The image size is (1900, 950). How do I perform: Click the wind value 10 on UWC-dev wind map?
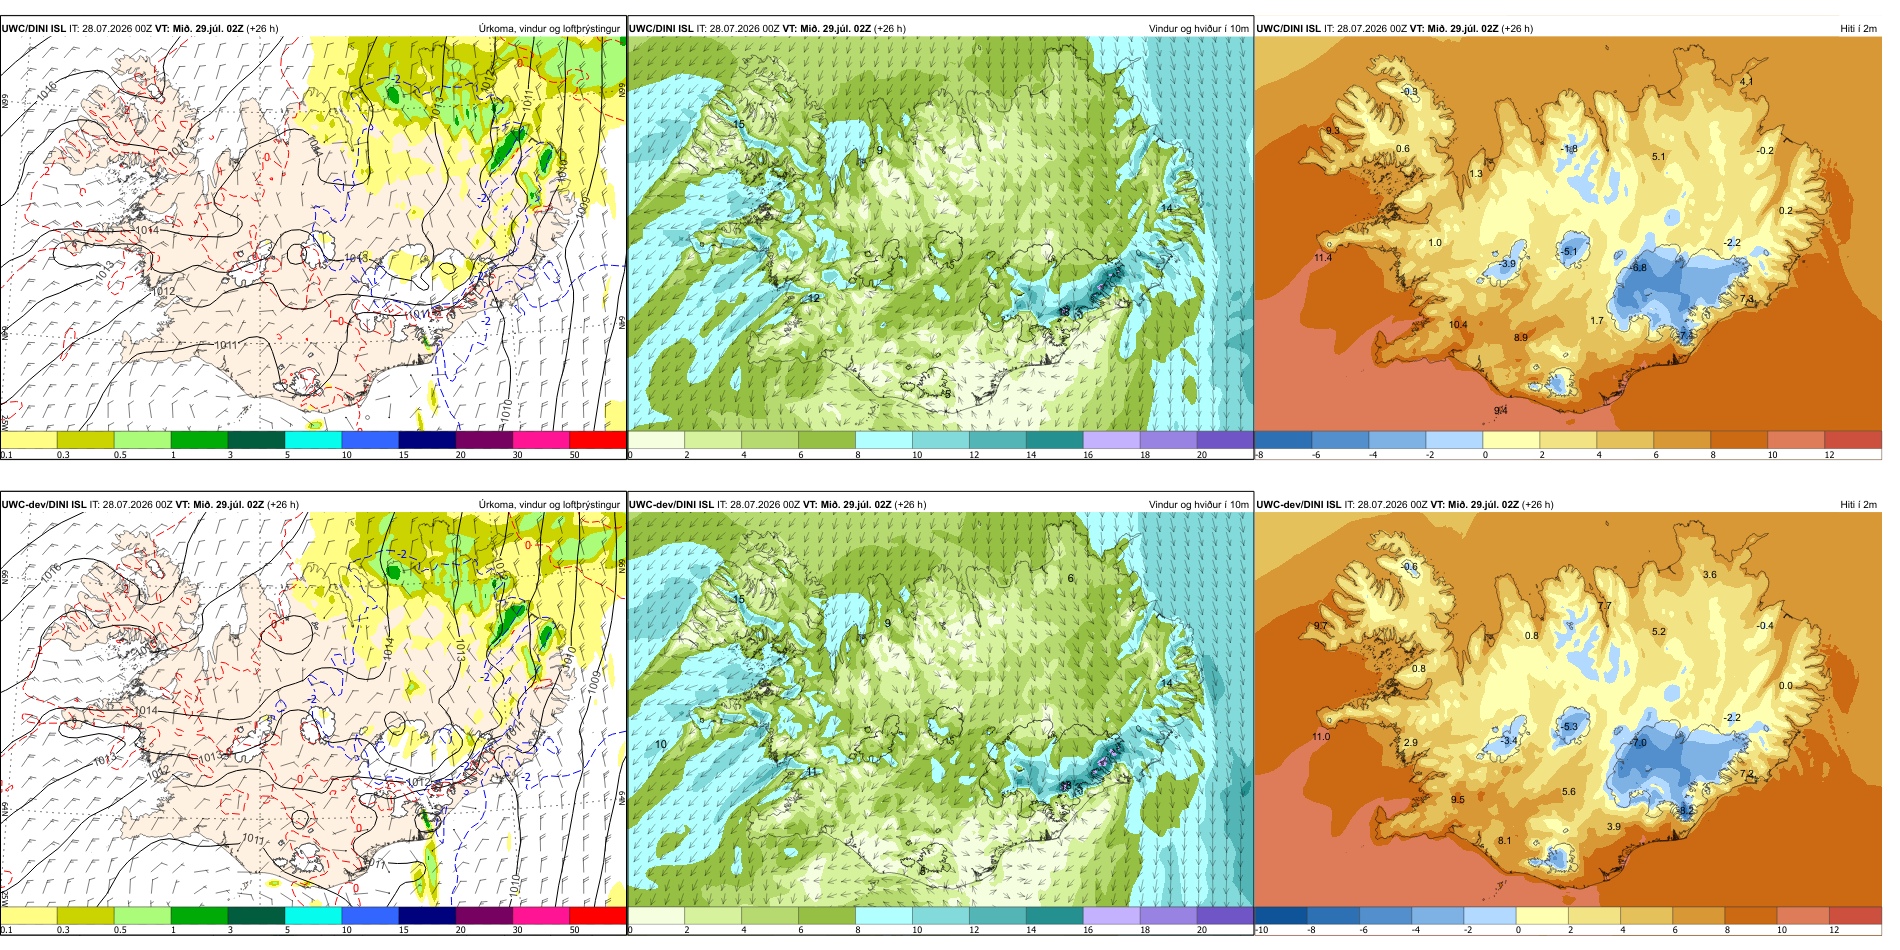(661, 745)
